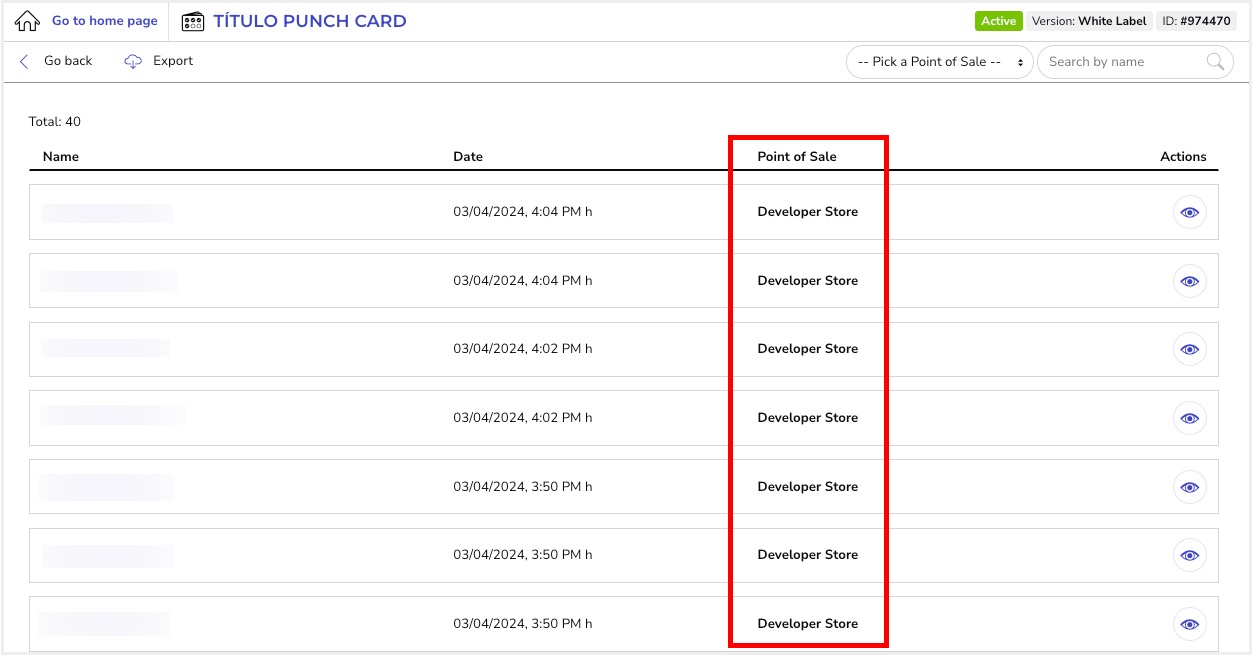Click the home icon in the header
The width and height of the screenshot is (1252, 656).
(28, 21)
